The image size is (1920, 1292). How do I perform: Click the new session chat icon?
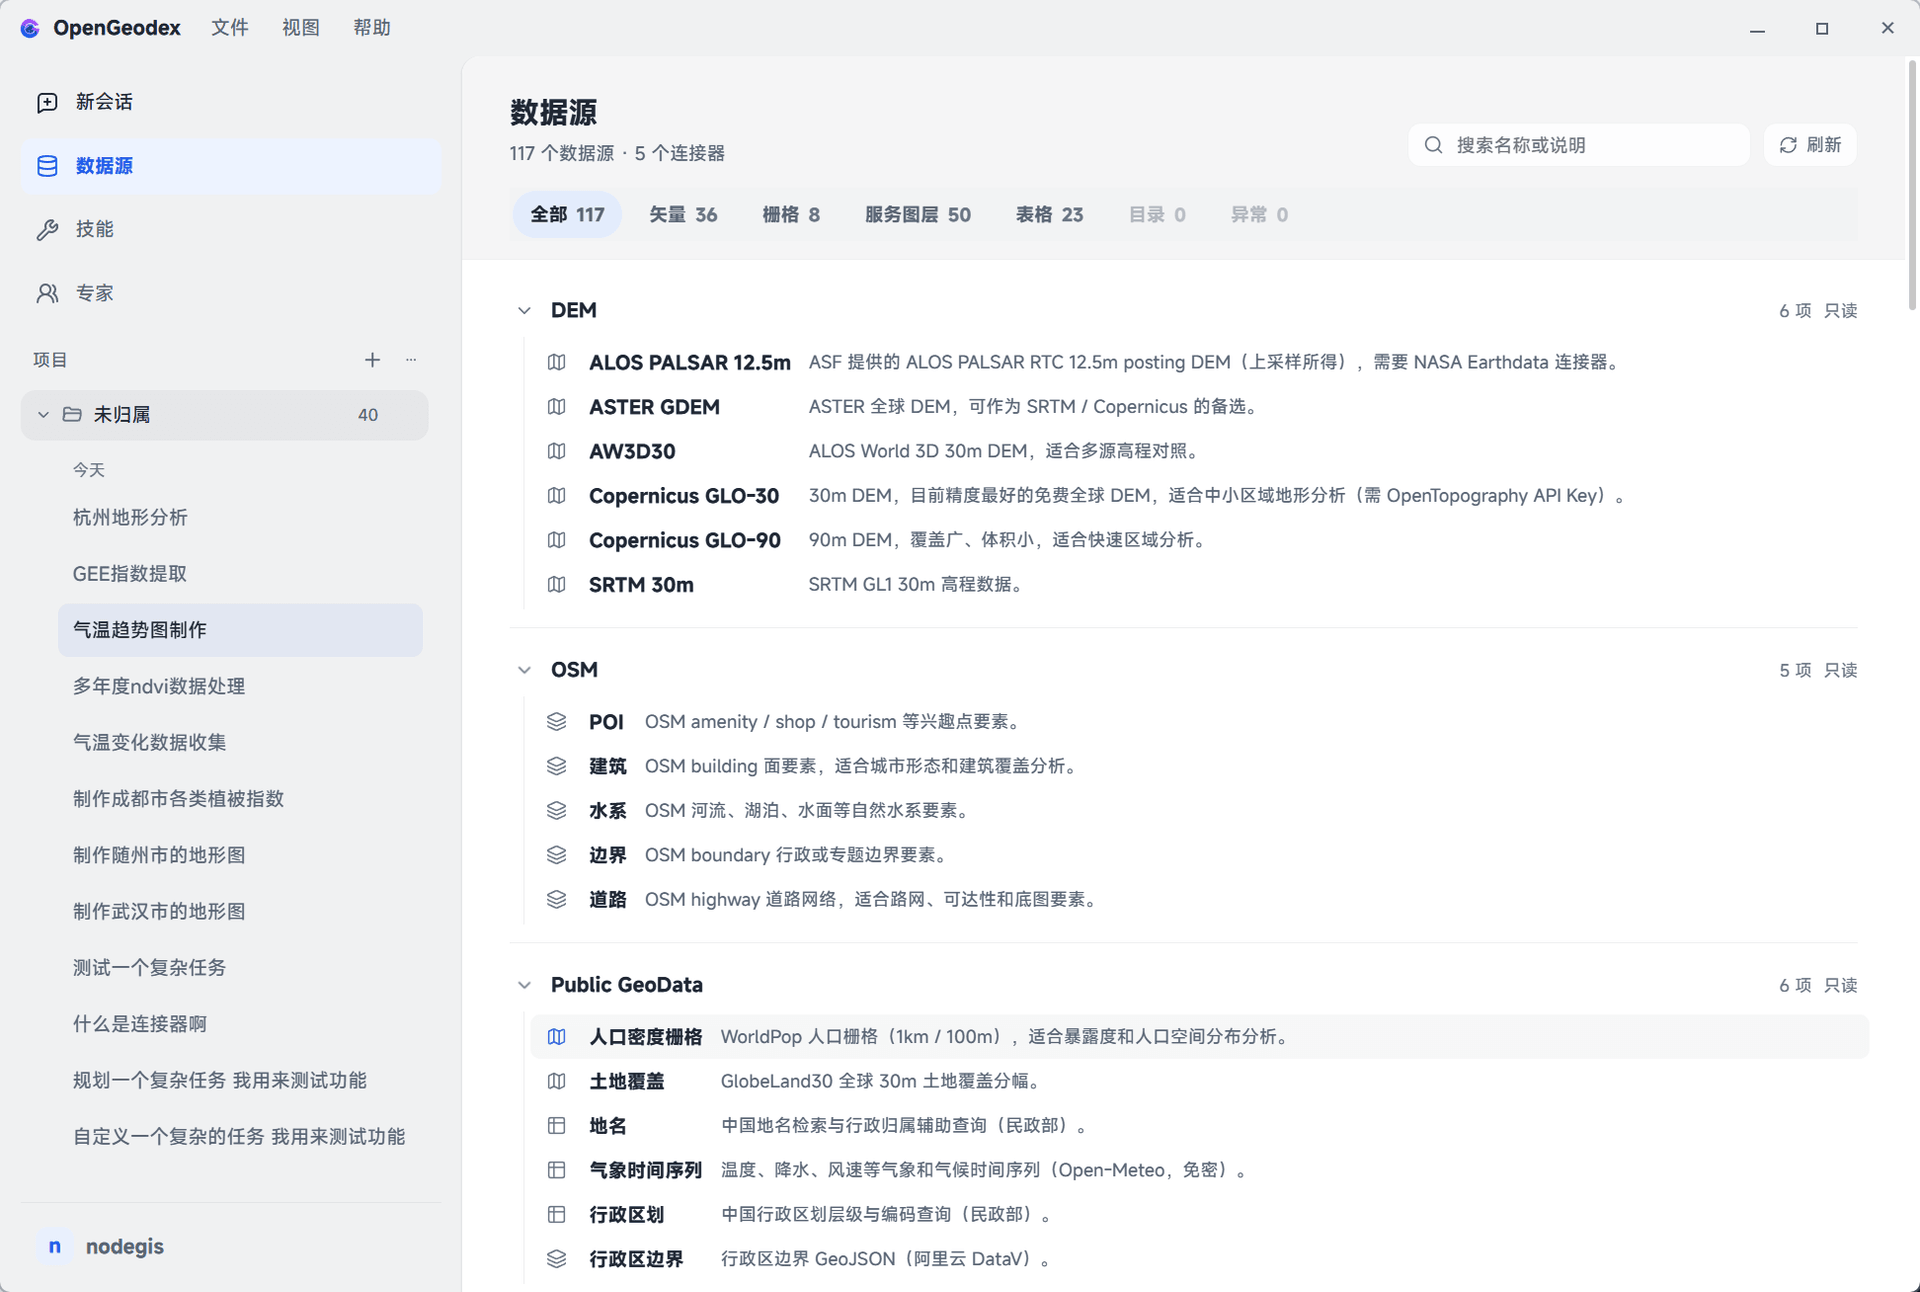pyautogui.click(x=47, y=102)
